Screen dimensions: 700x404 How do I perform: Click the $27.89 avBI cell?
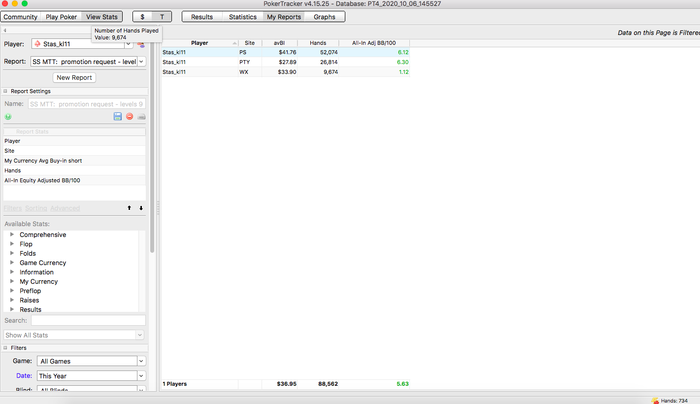click(x=280, y=62)
